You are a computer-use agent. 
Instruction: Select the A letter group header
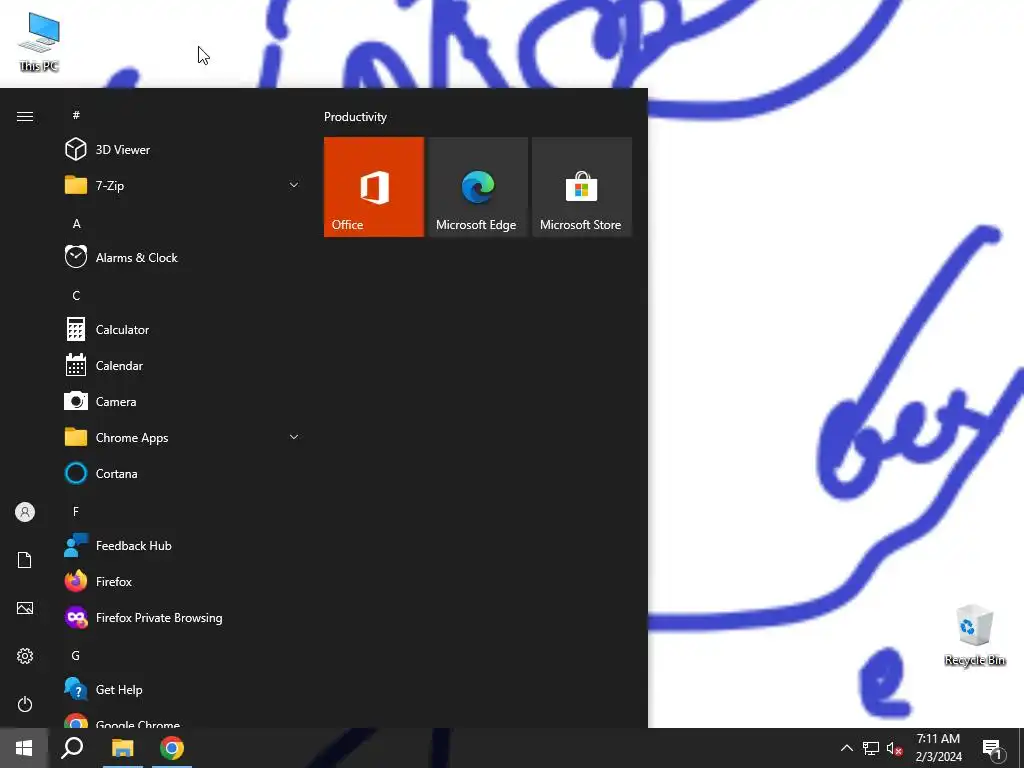click(76, 224)
